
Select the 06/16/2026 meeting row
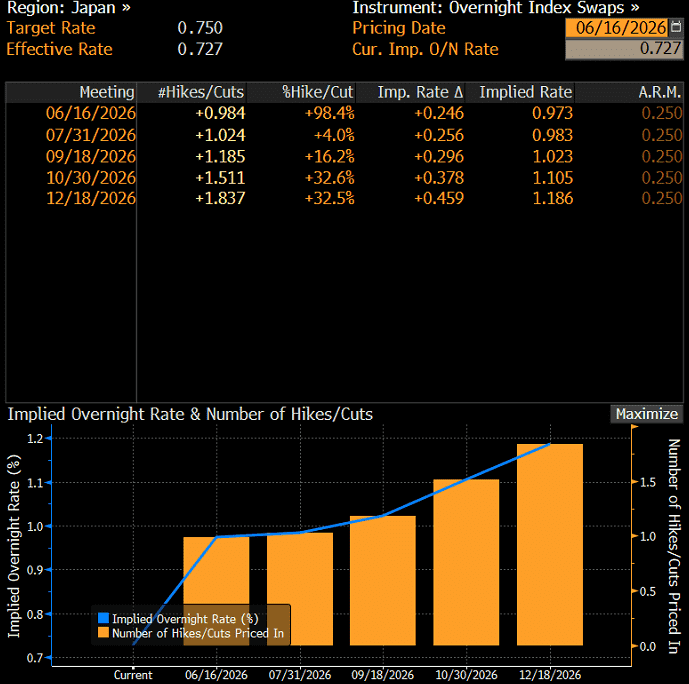pyautogui.click(x=344, y=113)
